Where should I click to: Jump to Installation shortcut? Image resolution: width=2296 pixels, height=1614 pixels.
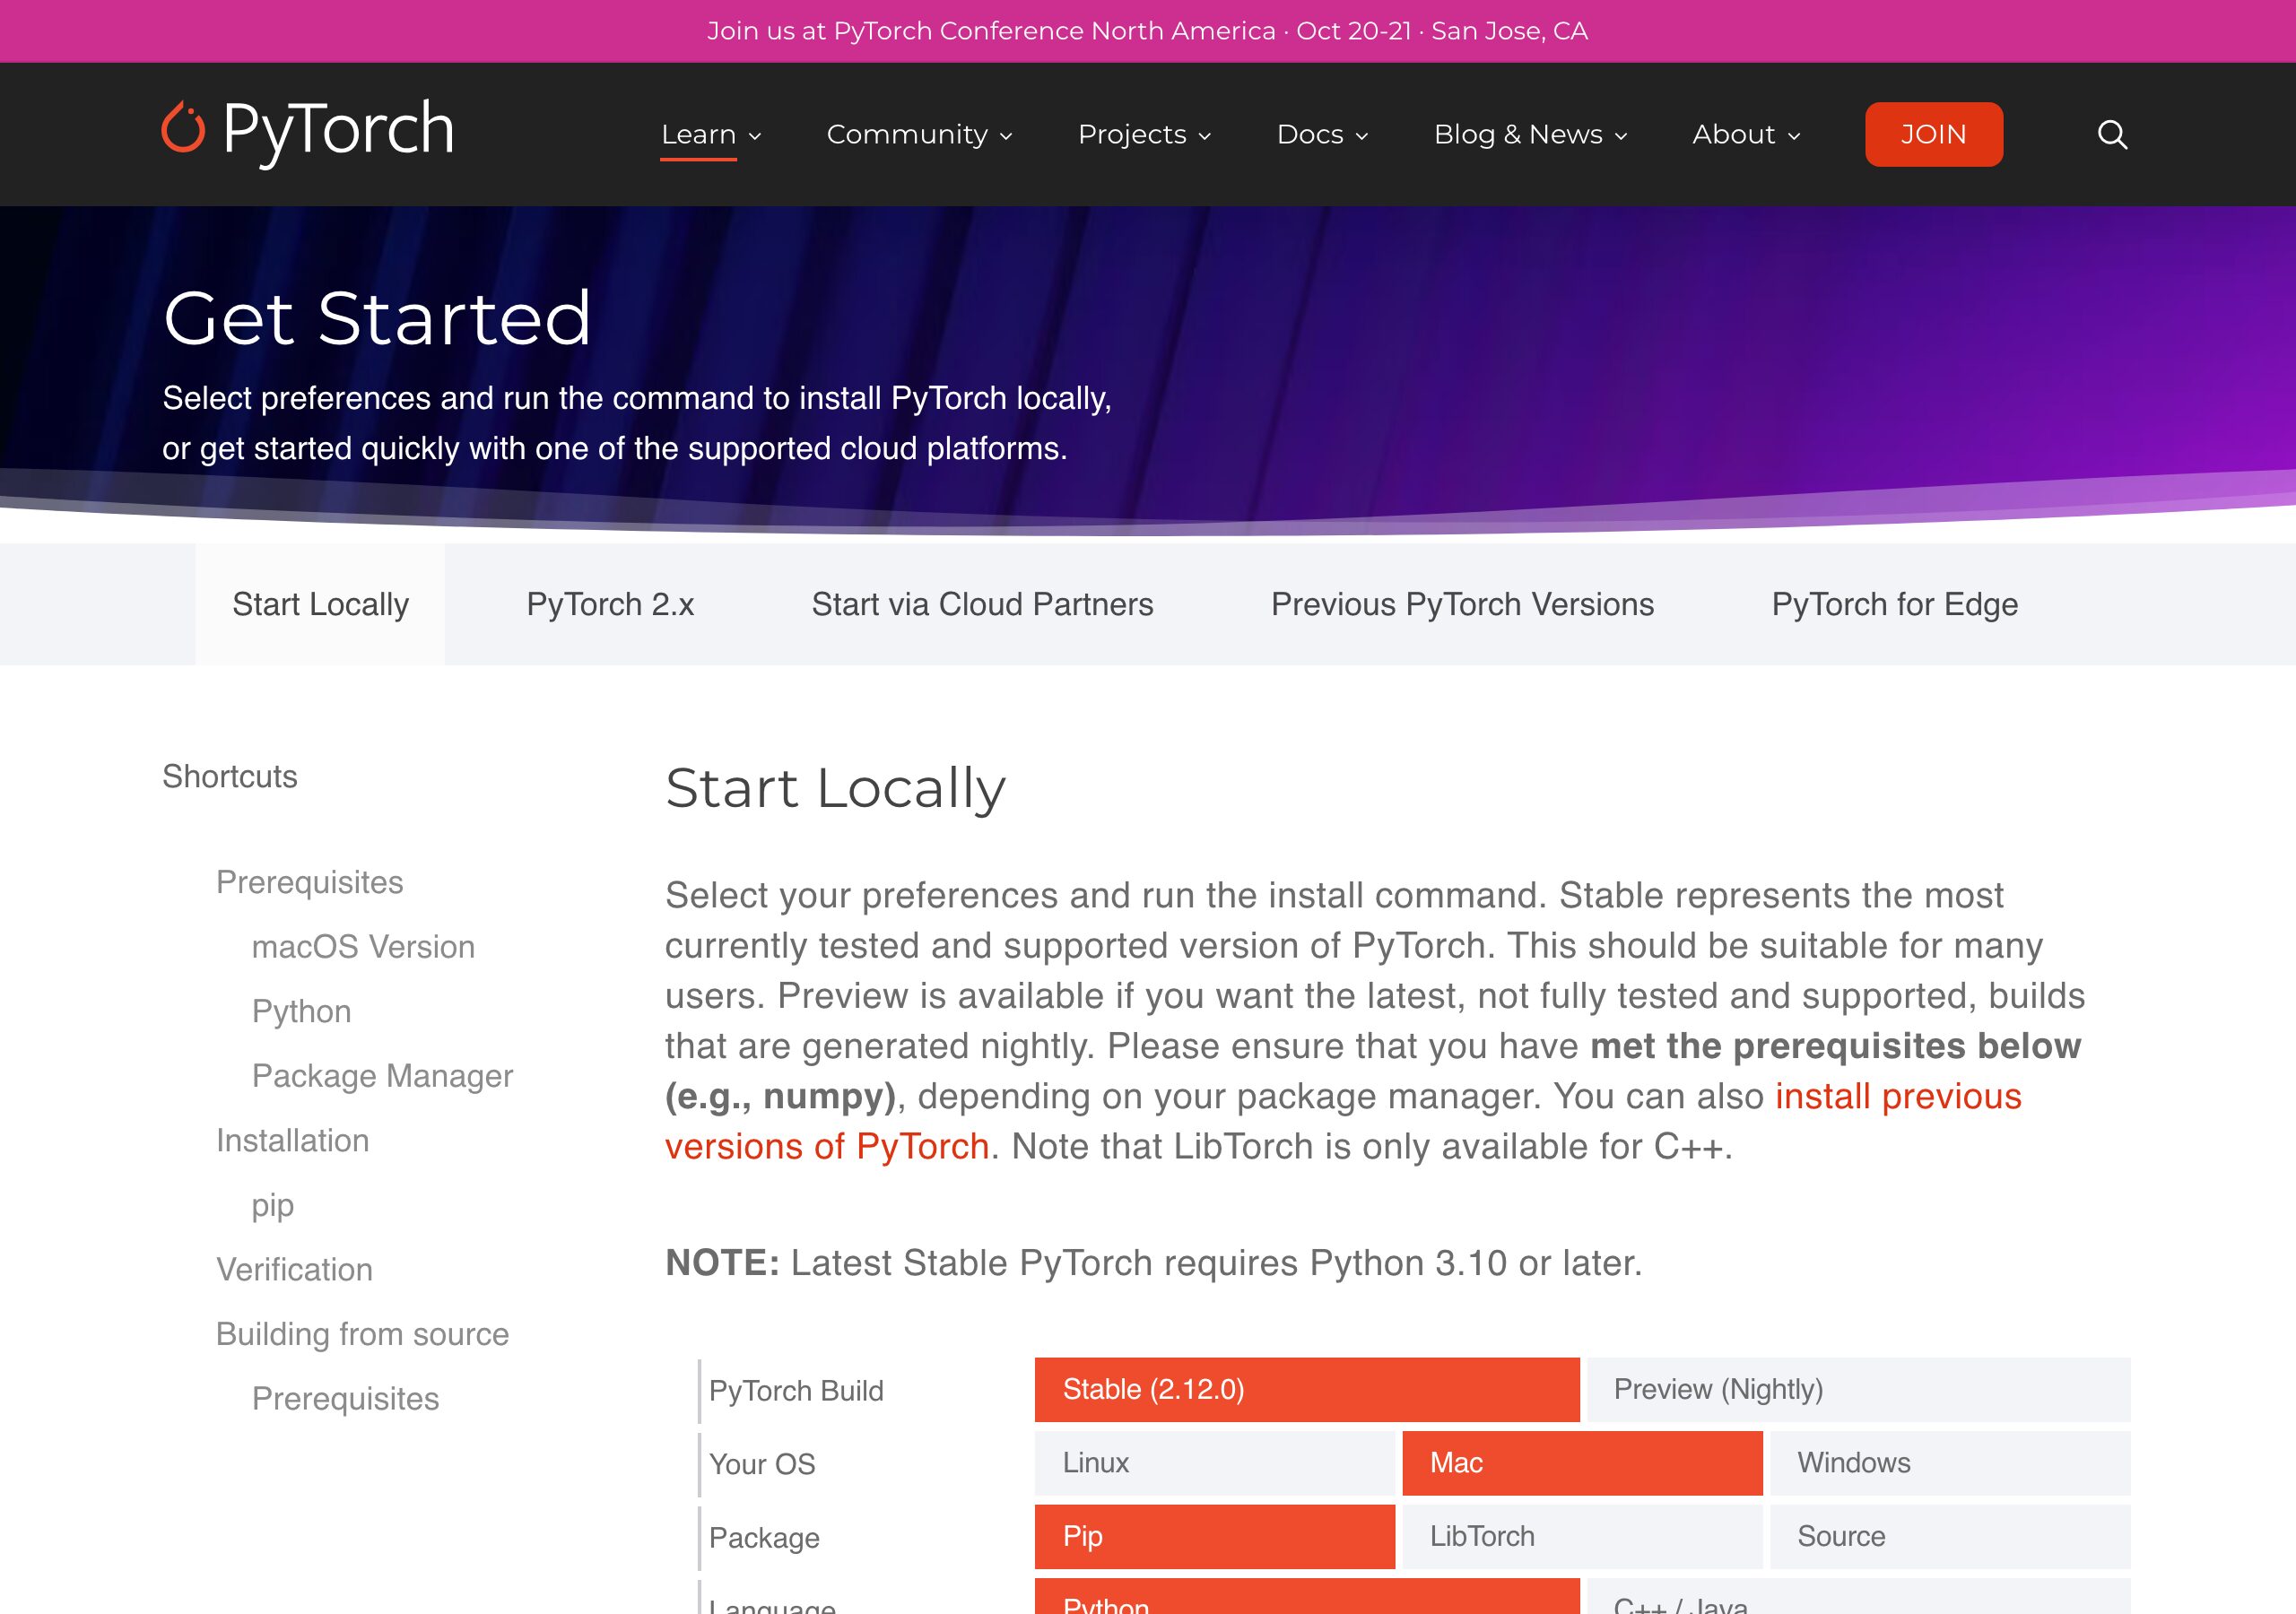click(292, 1140)
